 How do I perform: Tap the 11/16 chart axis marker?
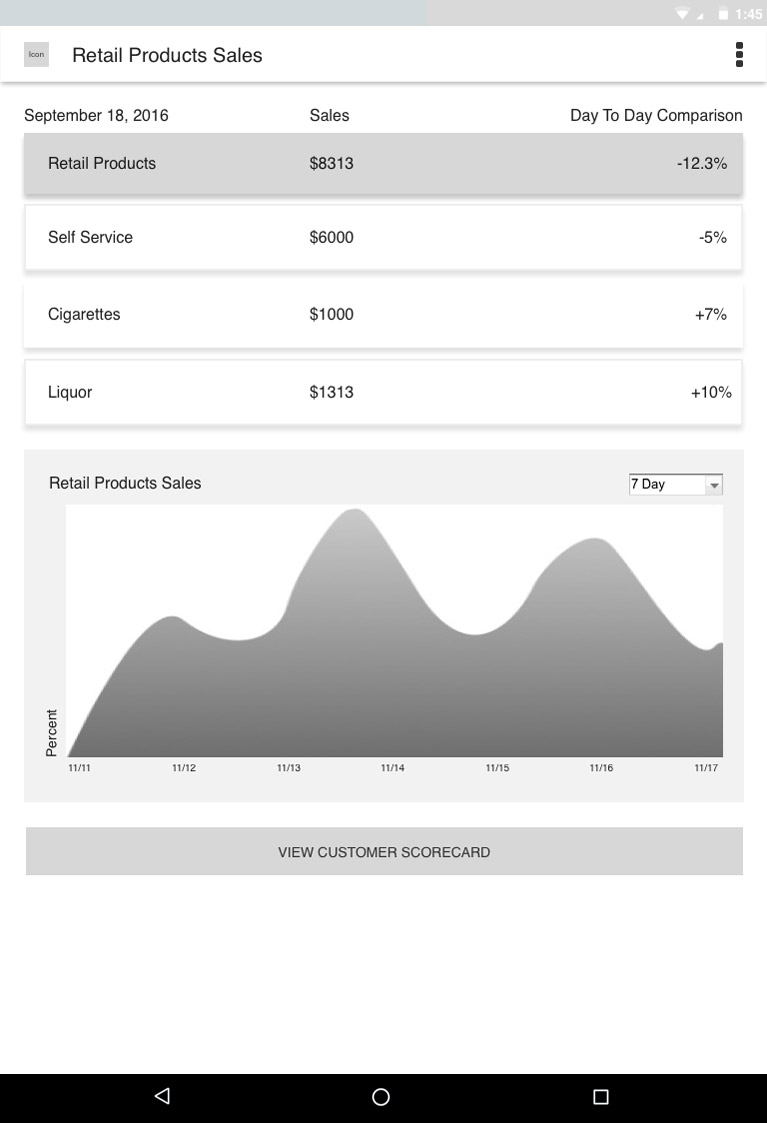601,768
